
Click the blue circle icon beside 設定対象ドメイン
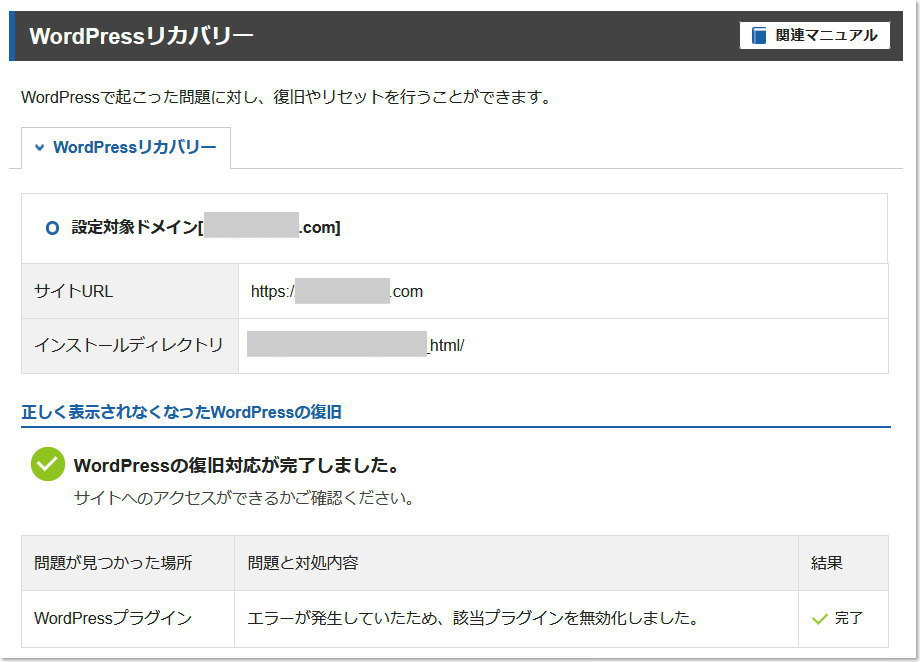pyautogui.click(x=53, y=228)
